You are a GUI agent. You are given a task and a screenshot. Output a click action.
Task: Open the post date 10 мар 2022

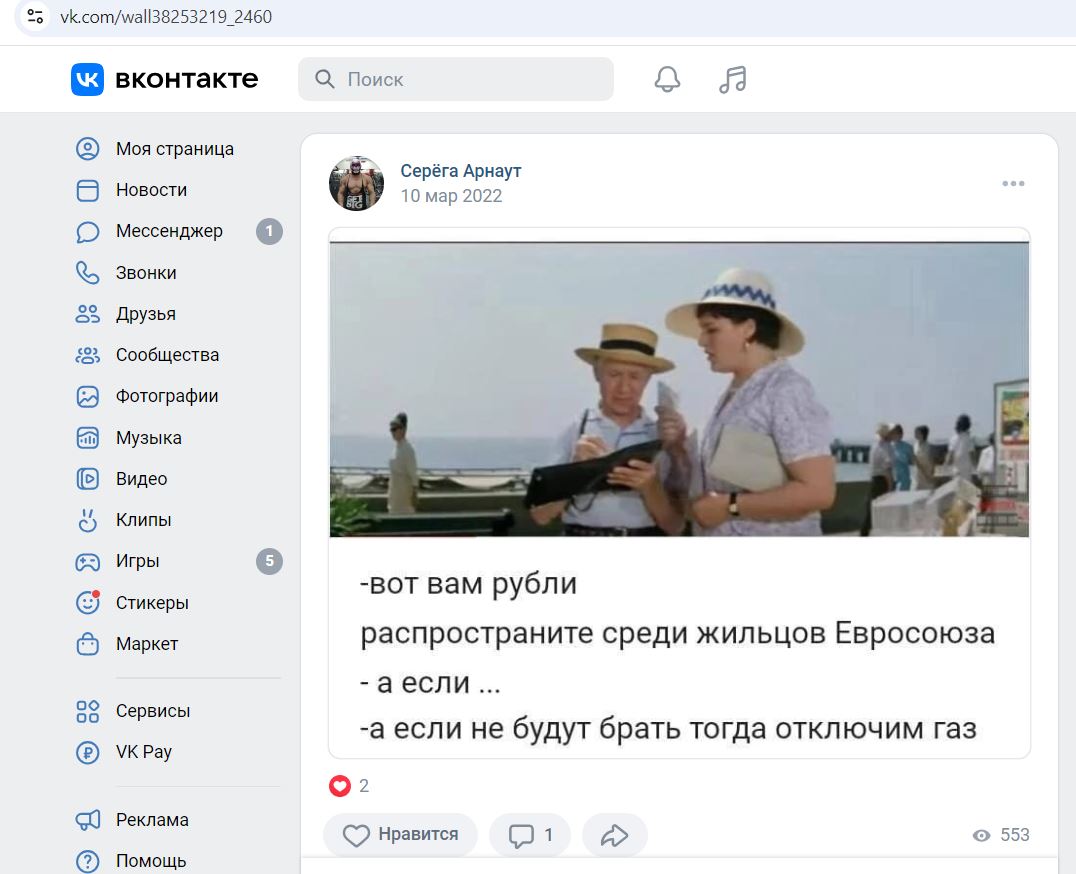(x=452, y=196)
